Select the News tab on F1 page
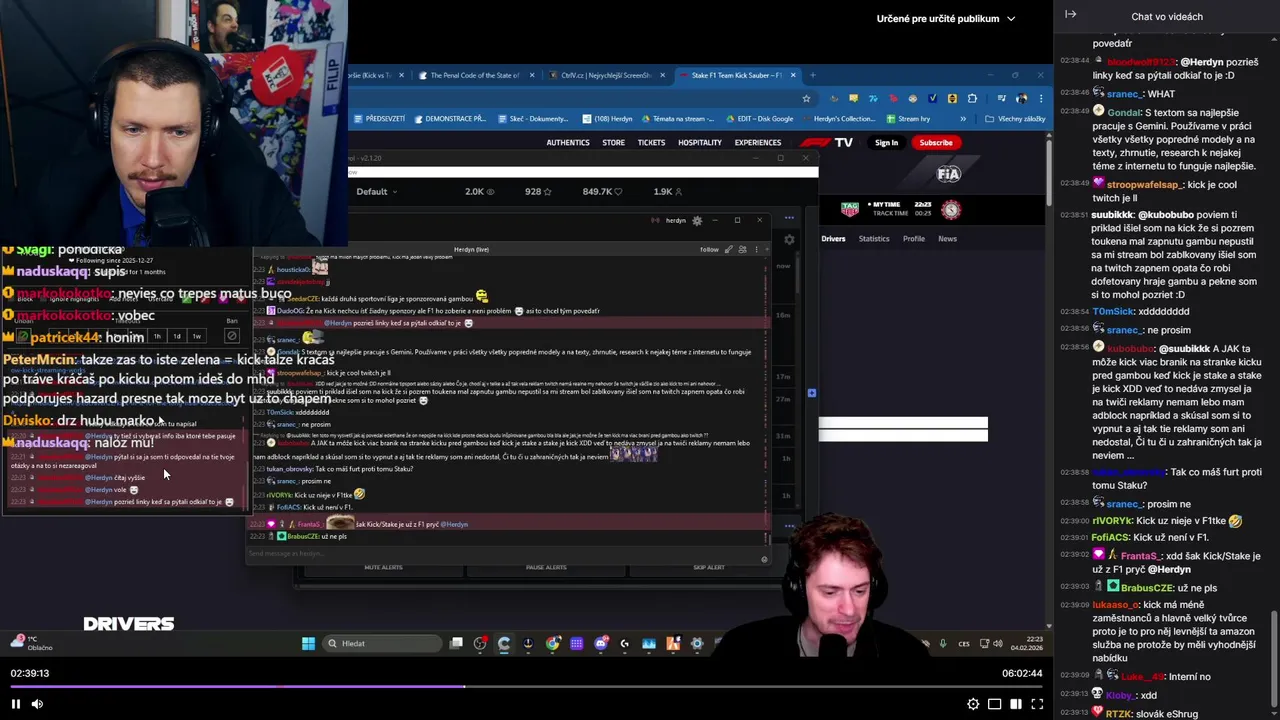Viewport: 1280px width, 720px height. coord(947,238)
